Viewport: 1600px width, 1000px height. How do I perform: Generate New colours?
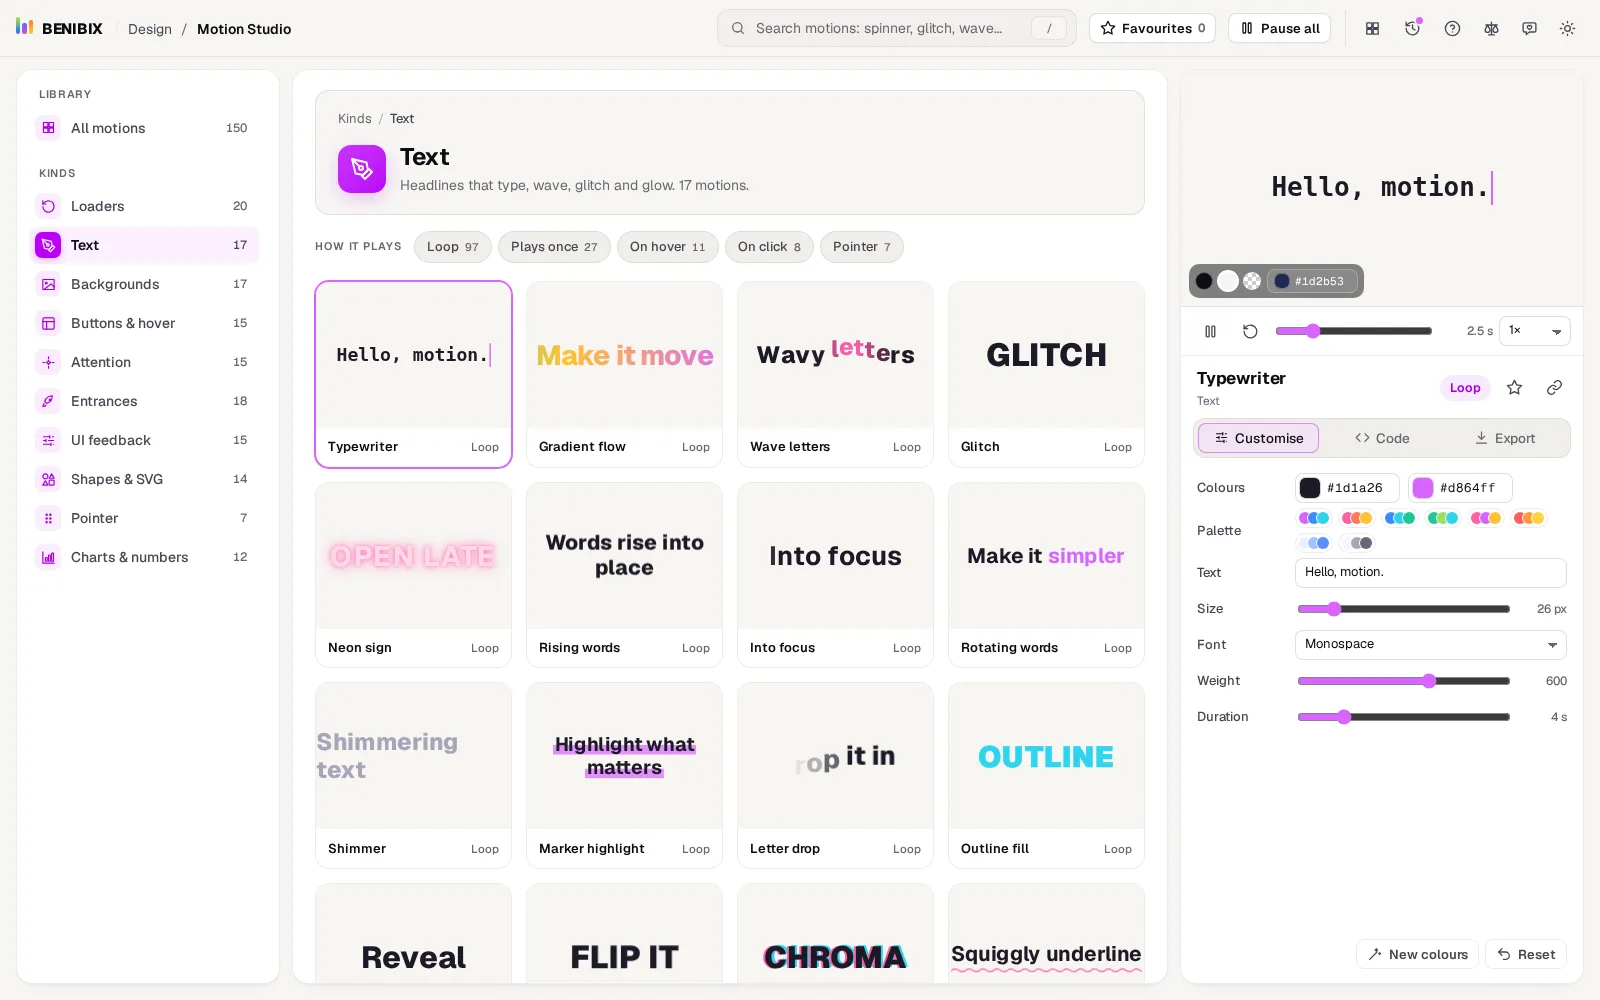click(x=1418, y=954)
